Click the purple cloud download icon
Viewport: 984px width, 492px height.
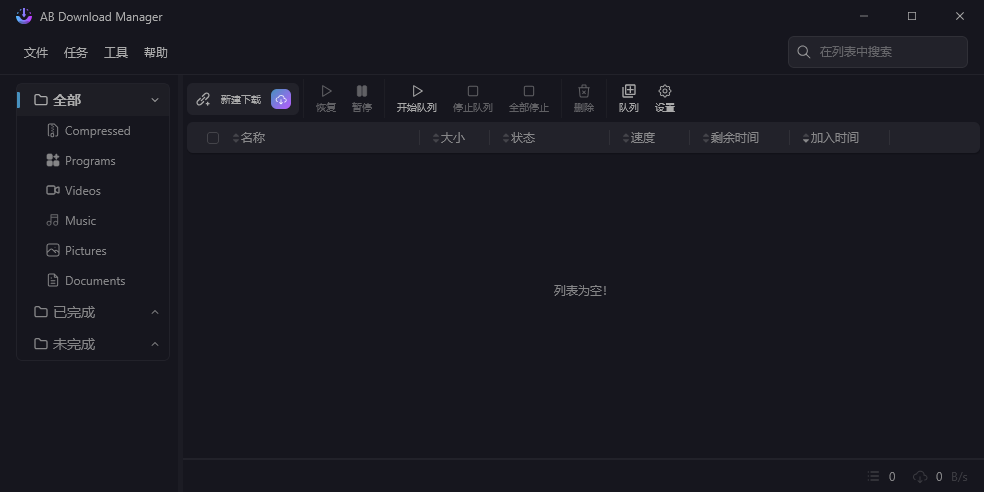[281, 99]
